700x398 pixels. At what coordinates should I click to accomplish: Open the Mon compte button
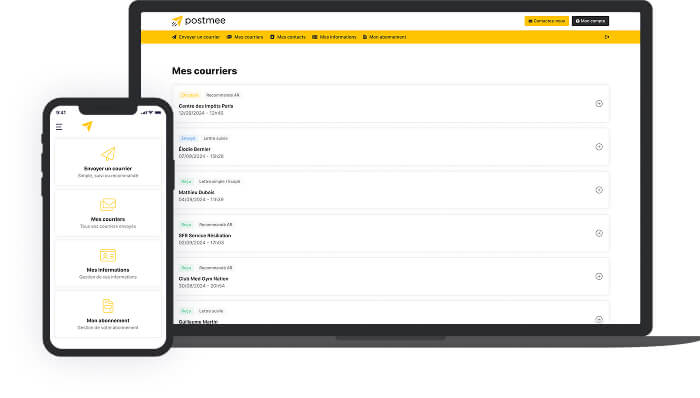[590, 21]
